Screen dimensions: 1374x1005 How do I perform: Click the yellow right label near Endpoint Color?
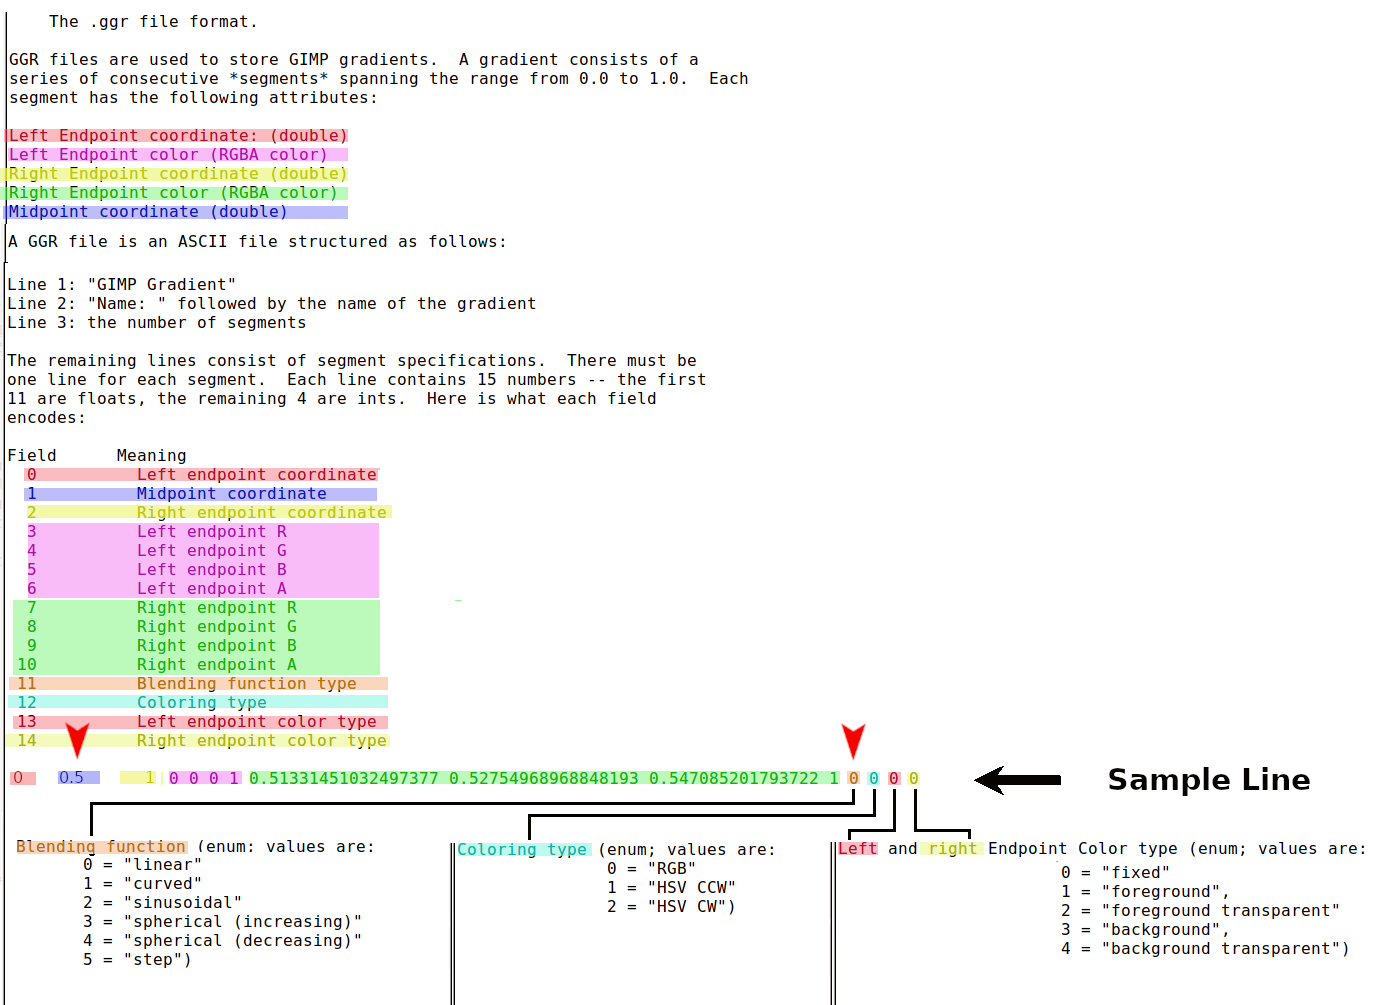951,849
